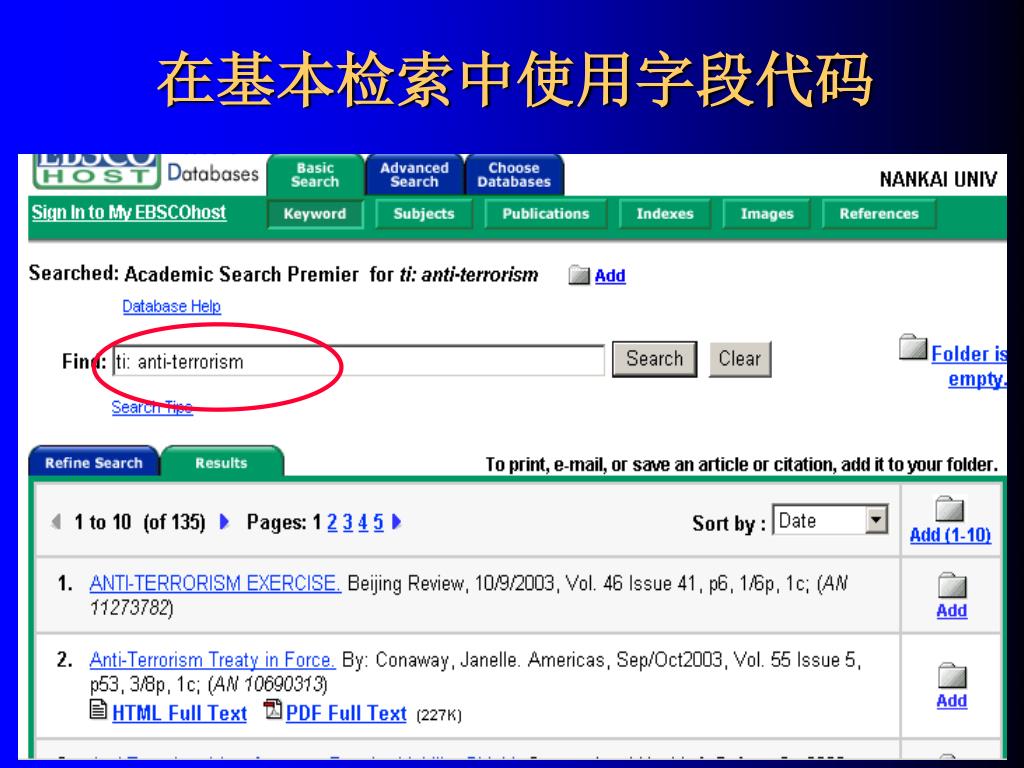Switch to the Basic Search tab
The width and height of the screenshot is (1024, 768).
click(x=315, y=175)
